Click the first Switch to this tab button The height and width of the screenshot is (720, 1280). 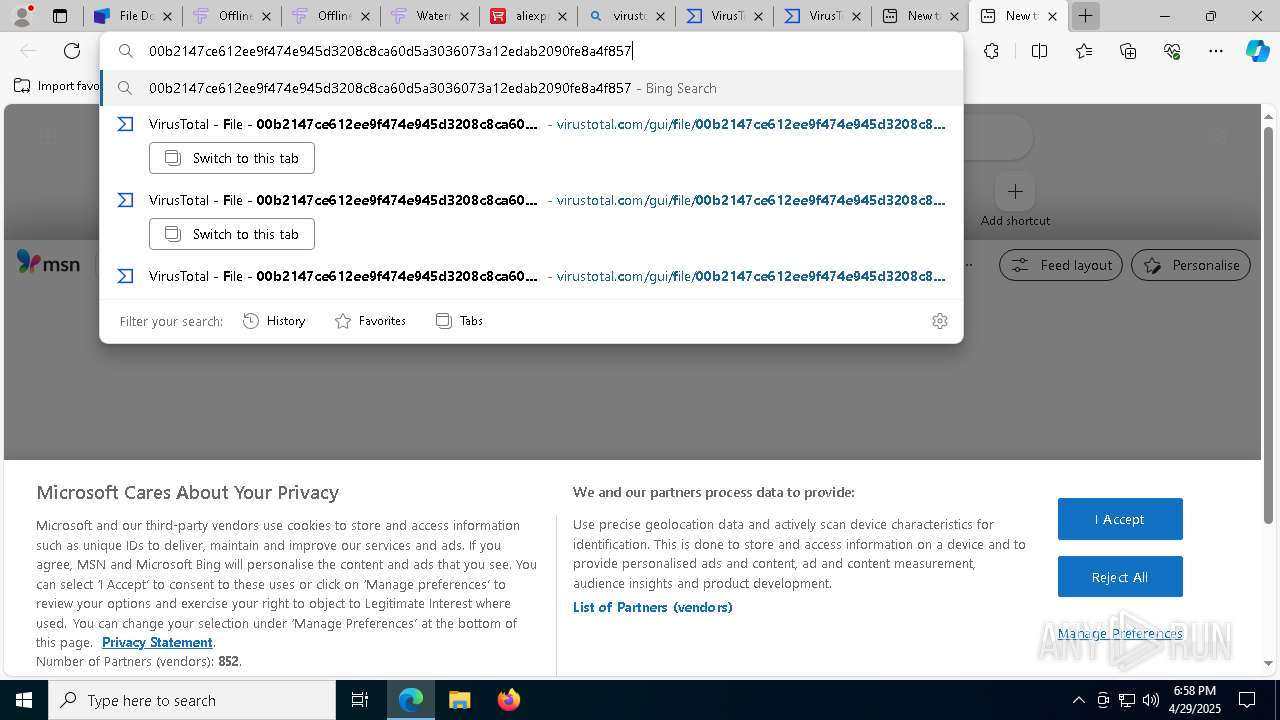[x=232, y=158]
